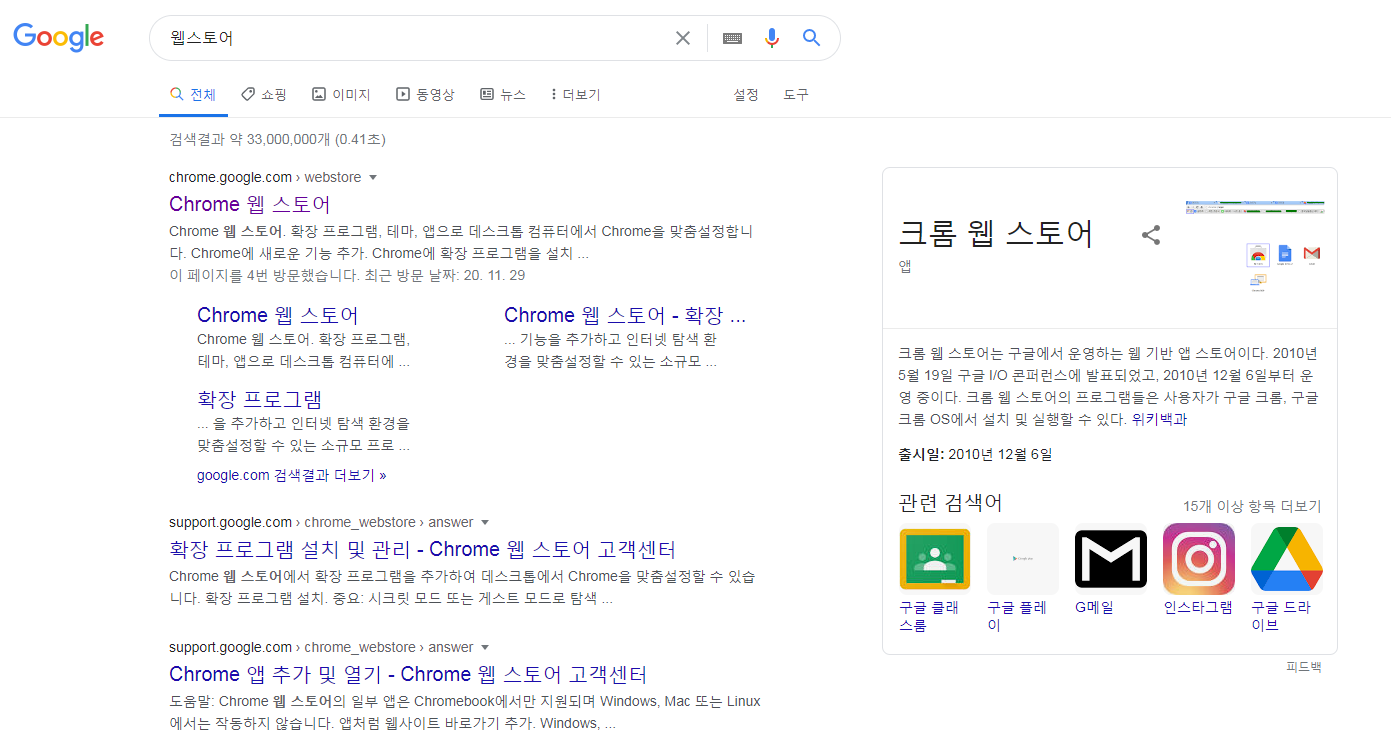Switch to the 뉴스 tab

click(x=503, y=95)
